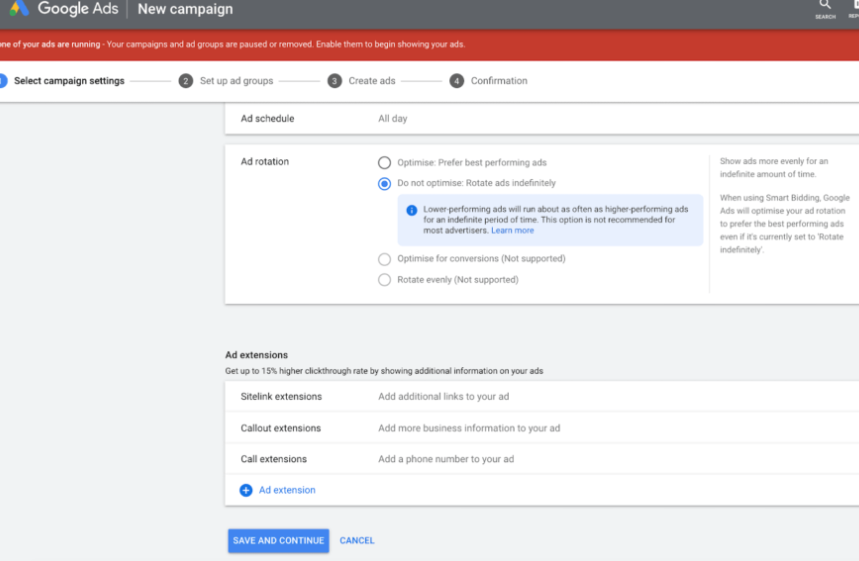Click step 3 circle icon
This screenshot has width=859, height=561.
point(334,81)
